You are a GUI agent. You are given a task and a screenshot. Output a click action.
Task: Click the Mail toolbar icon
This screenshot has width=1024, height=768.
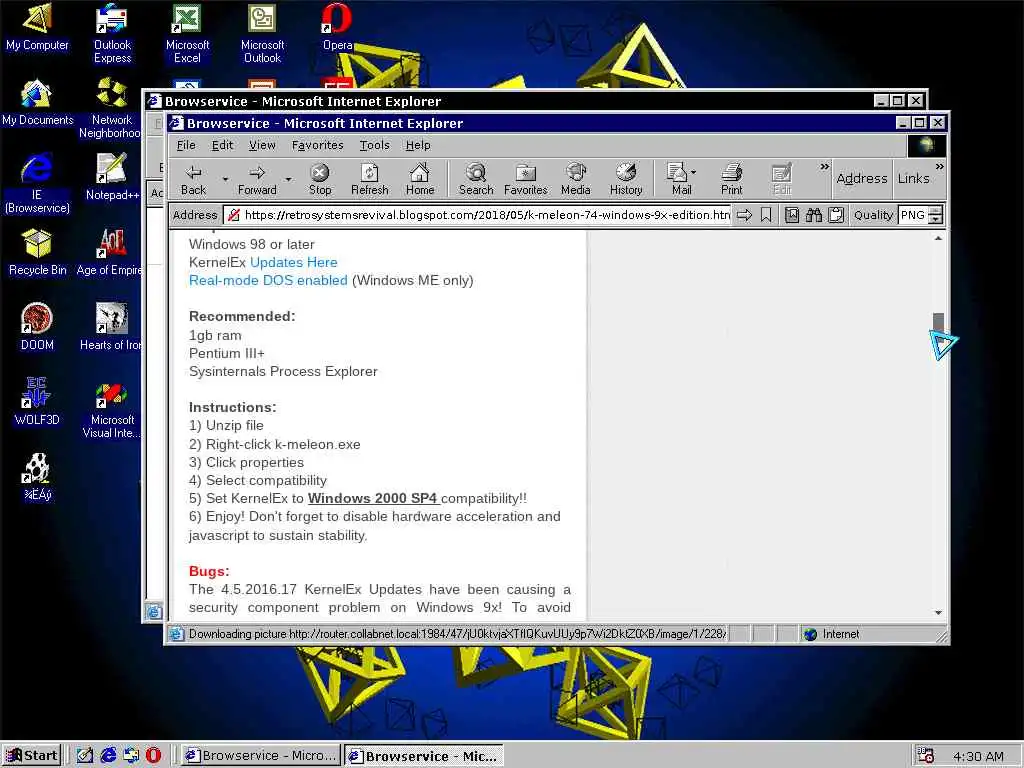(x=677, y=179)
